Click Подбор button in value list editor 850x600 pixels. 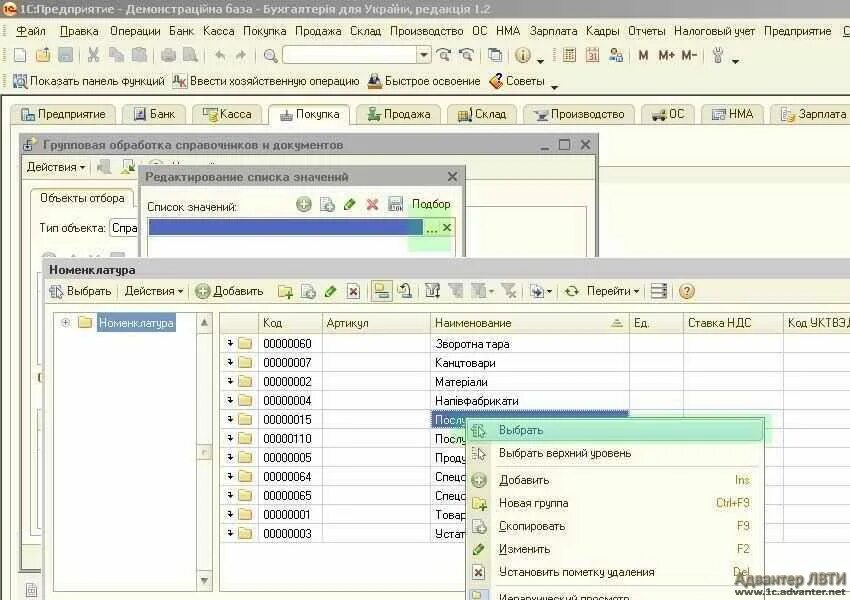point(431,204)
